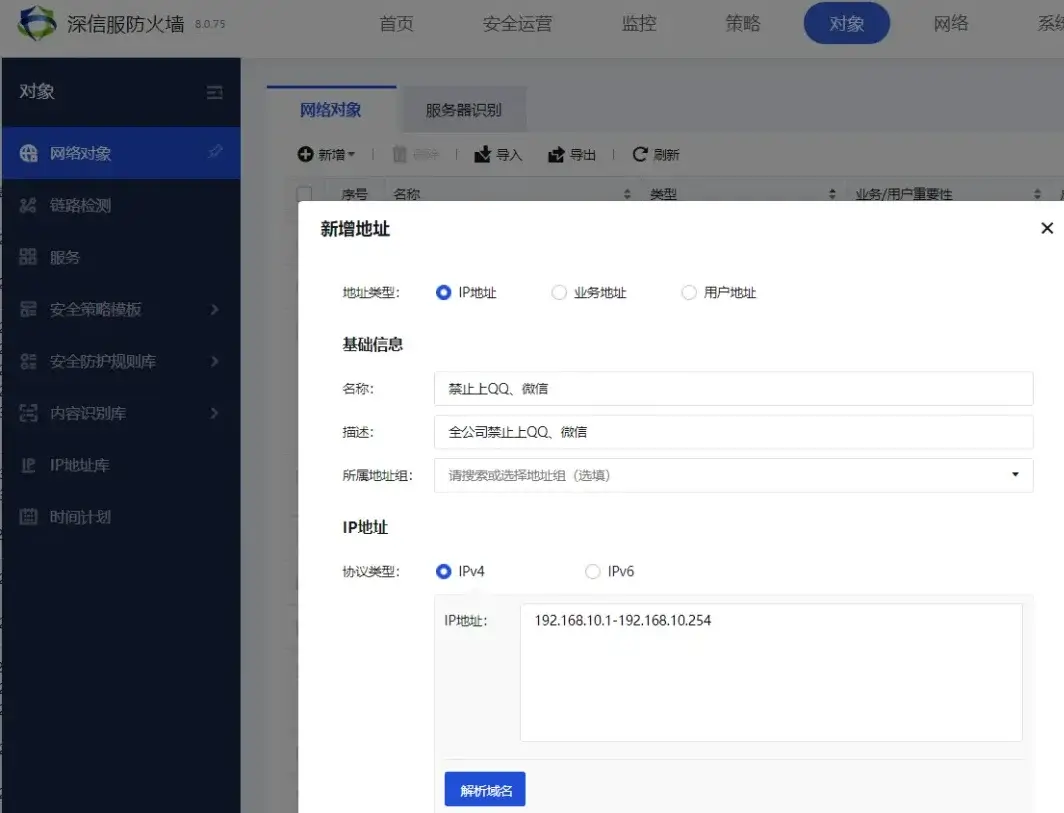
Task: Sort by 业务/用户重要性 column arrows
Action: pyautogui.click(x=1037, y=194)
